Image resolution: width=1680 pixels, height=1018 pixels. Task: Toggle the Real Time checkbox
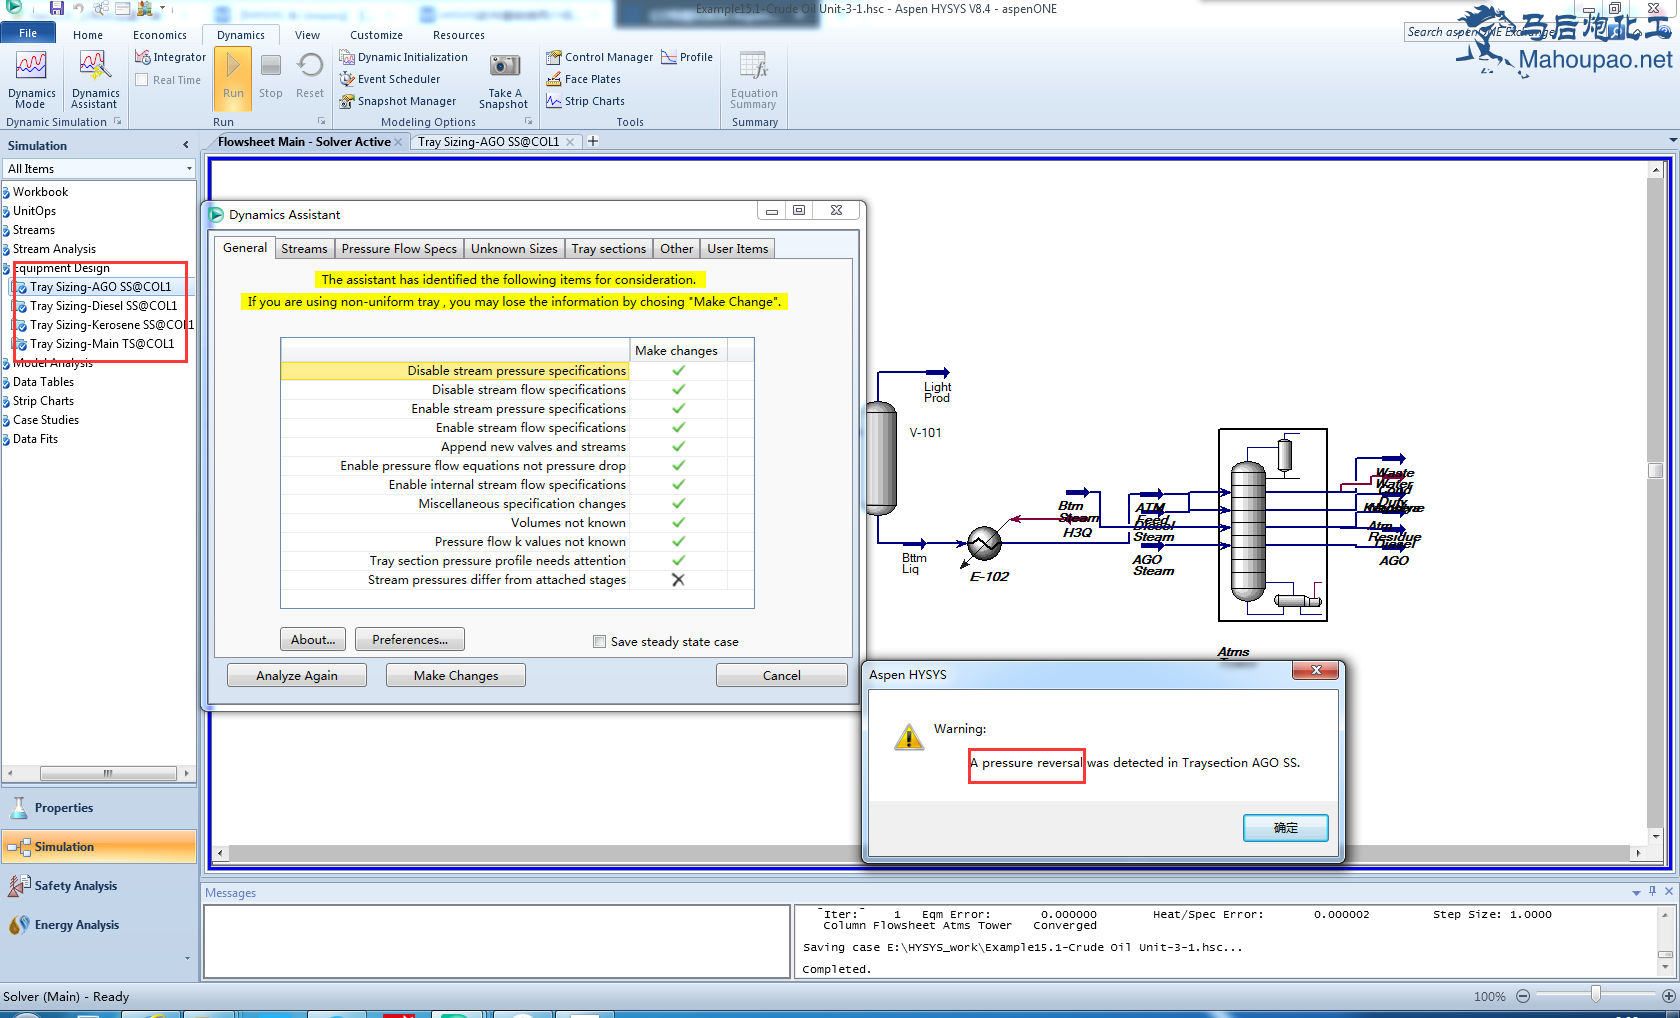[142, 80]
